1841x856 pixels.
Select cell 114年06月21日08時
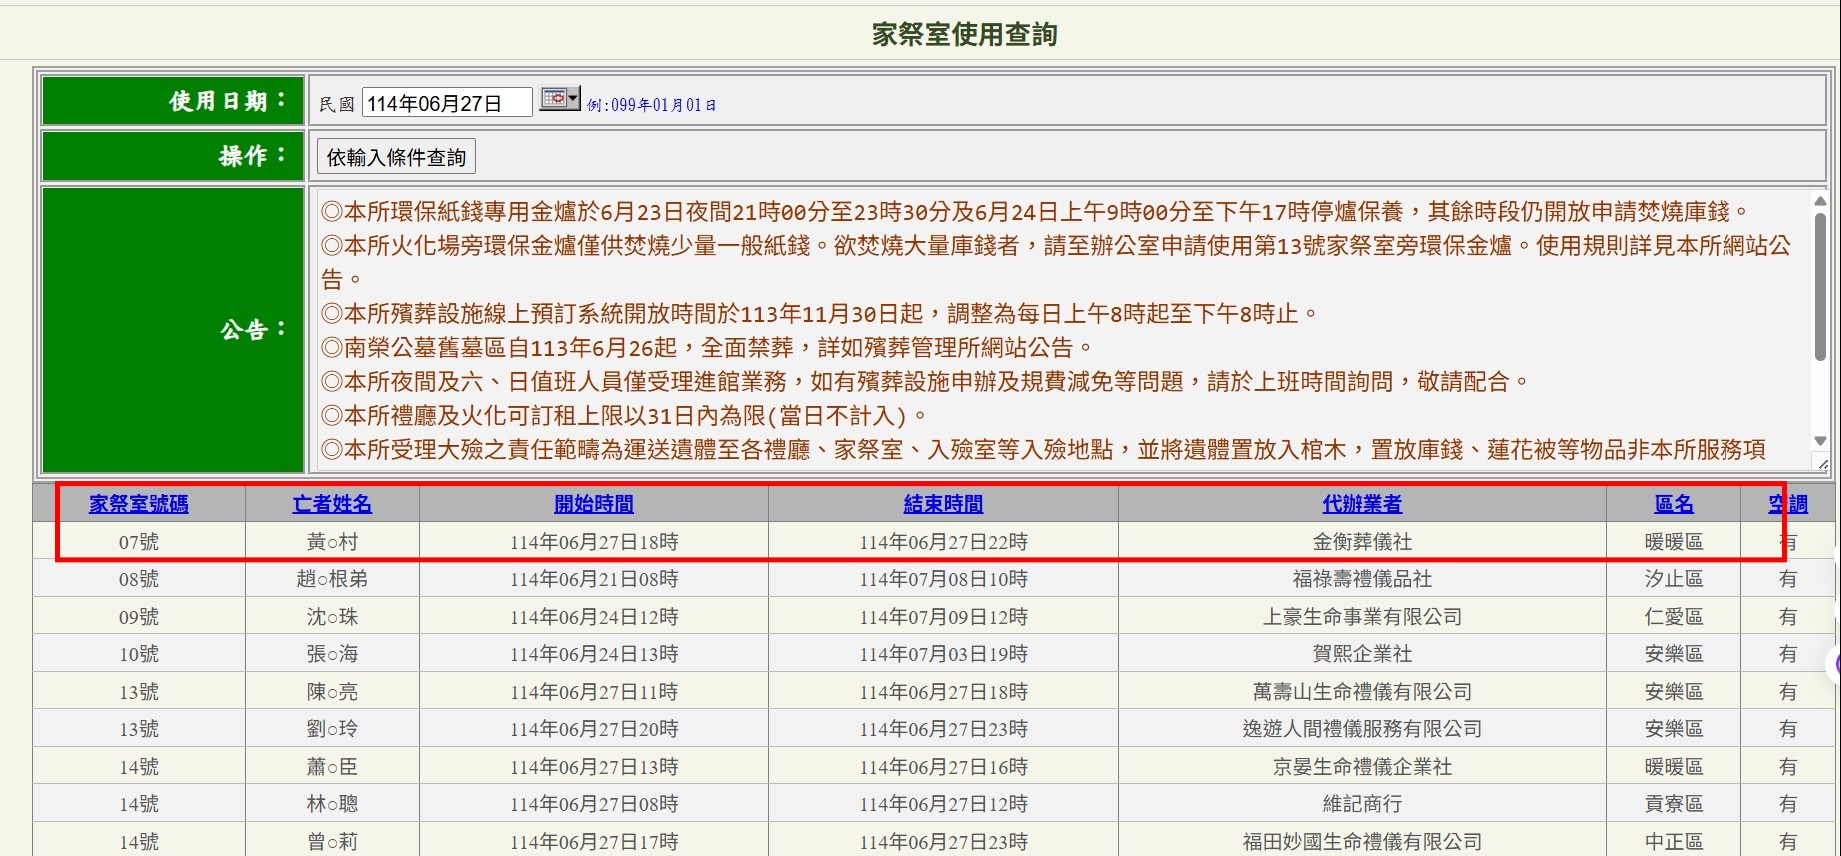(x=594, y=579)
